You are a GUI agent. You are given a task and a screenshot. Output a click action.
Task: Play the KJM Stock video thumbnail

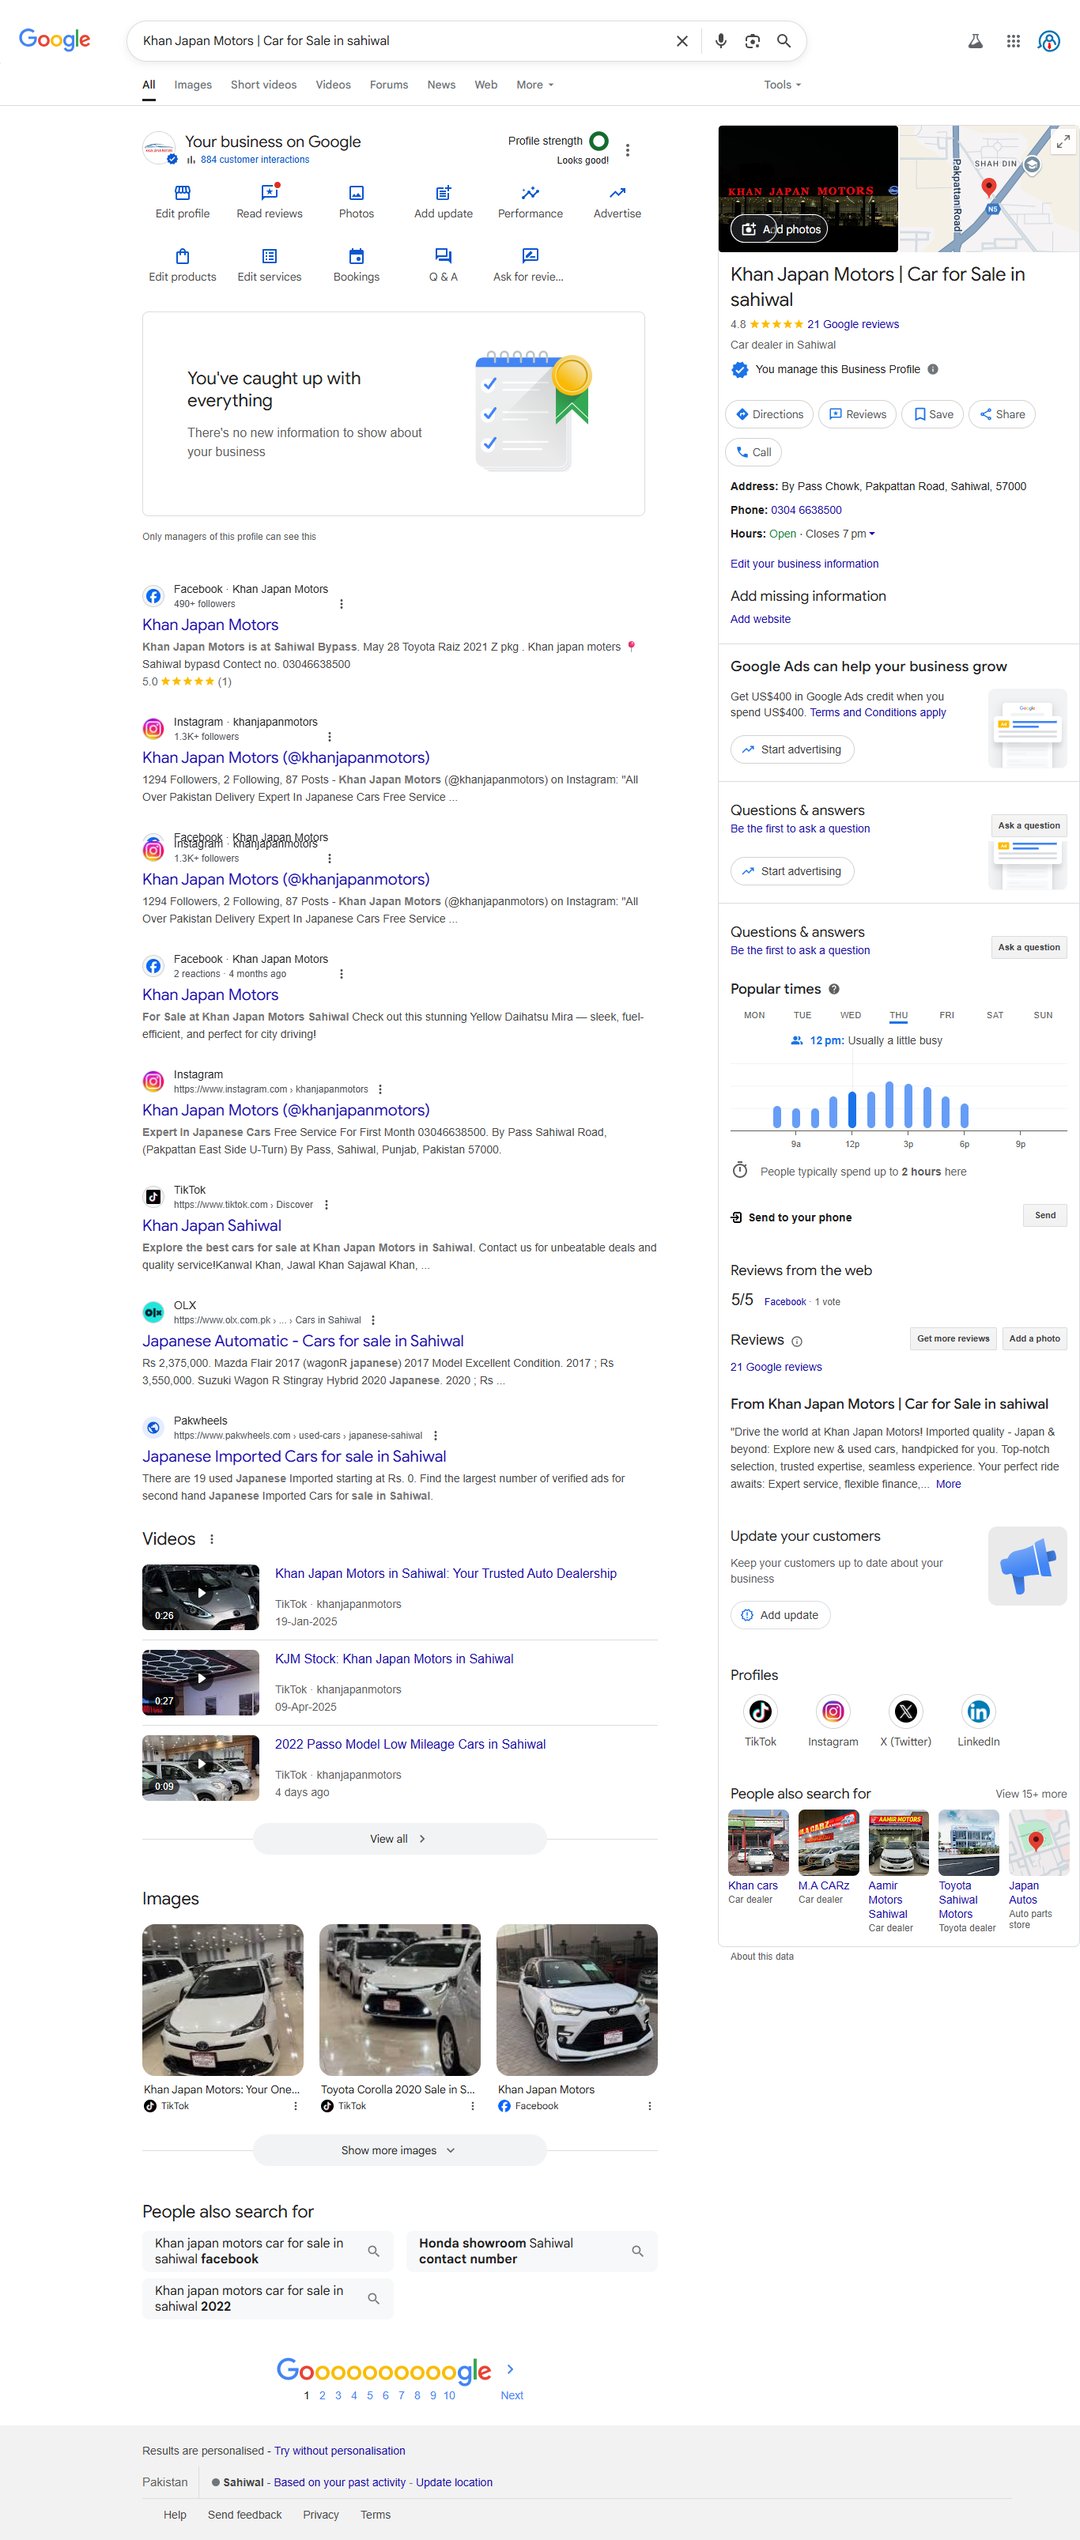[200, 1683]
